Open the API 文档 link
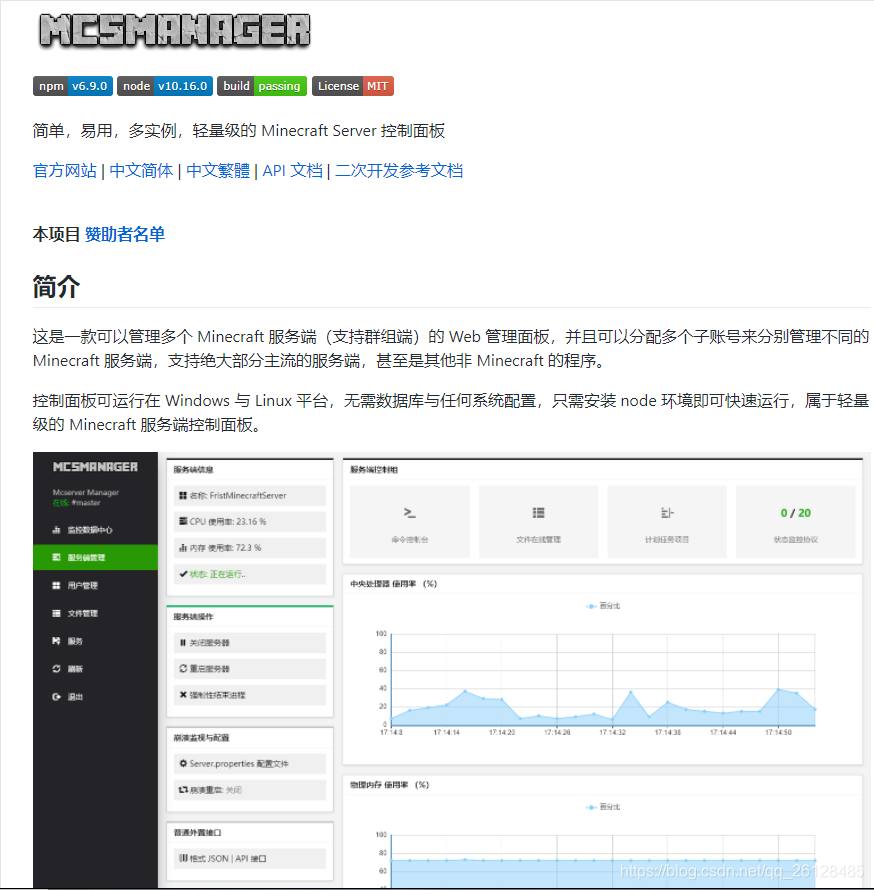 (292, 170)
